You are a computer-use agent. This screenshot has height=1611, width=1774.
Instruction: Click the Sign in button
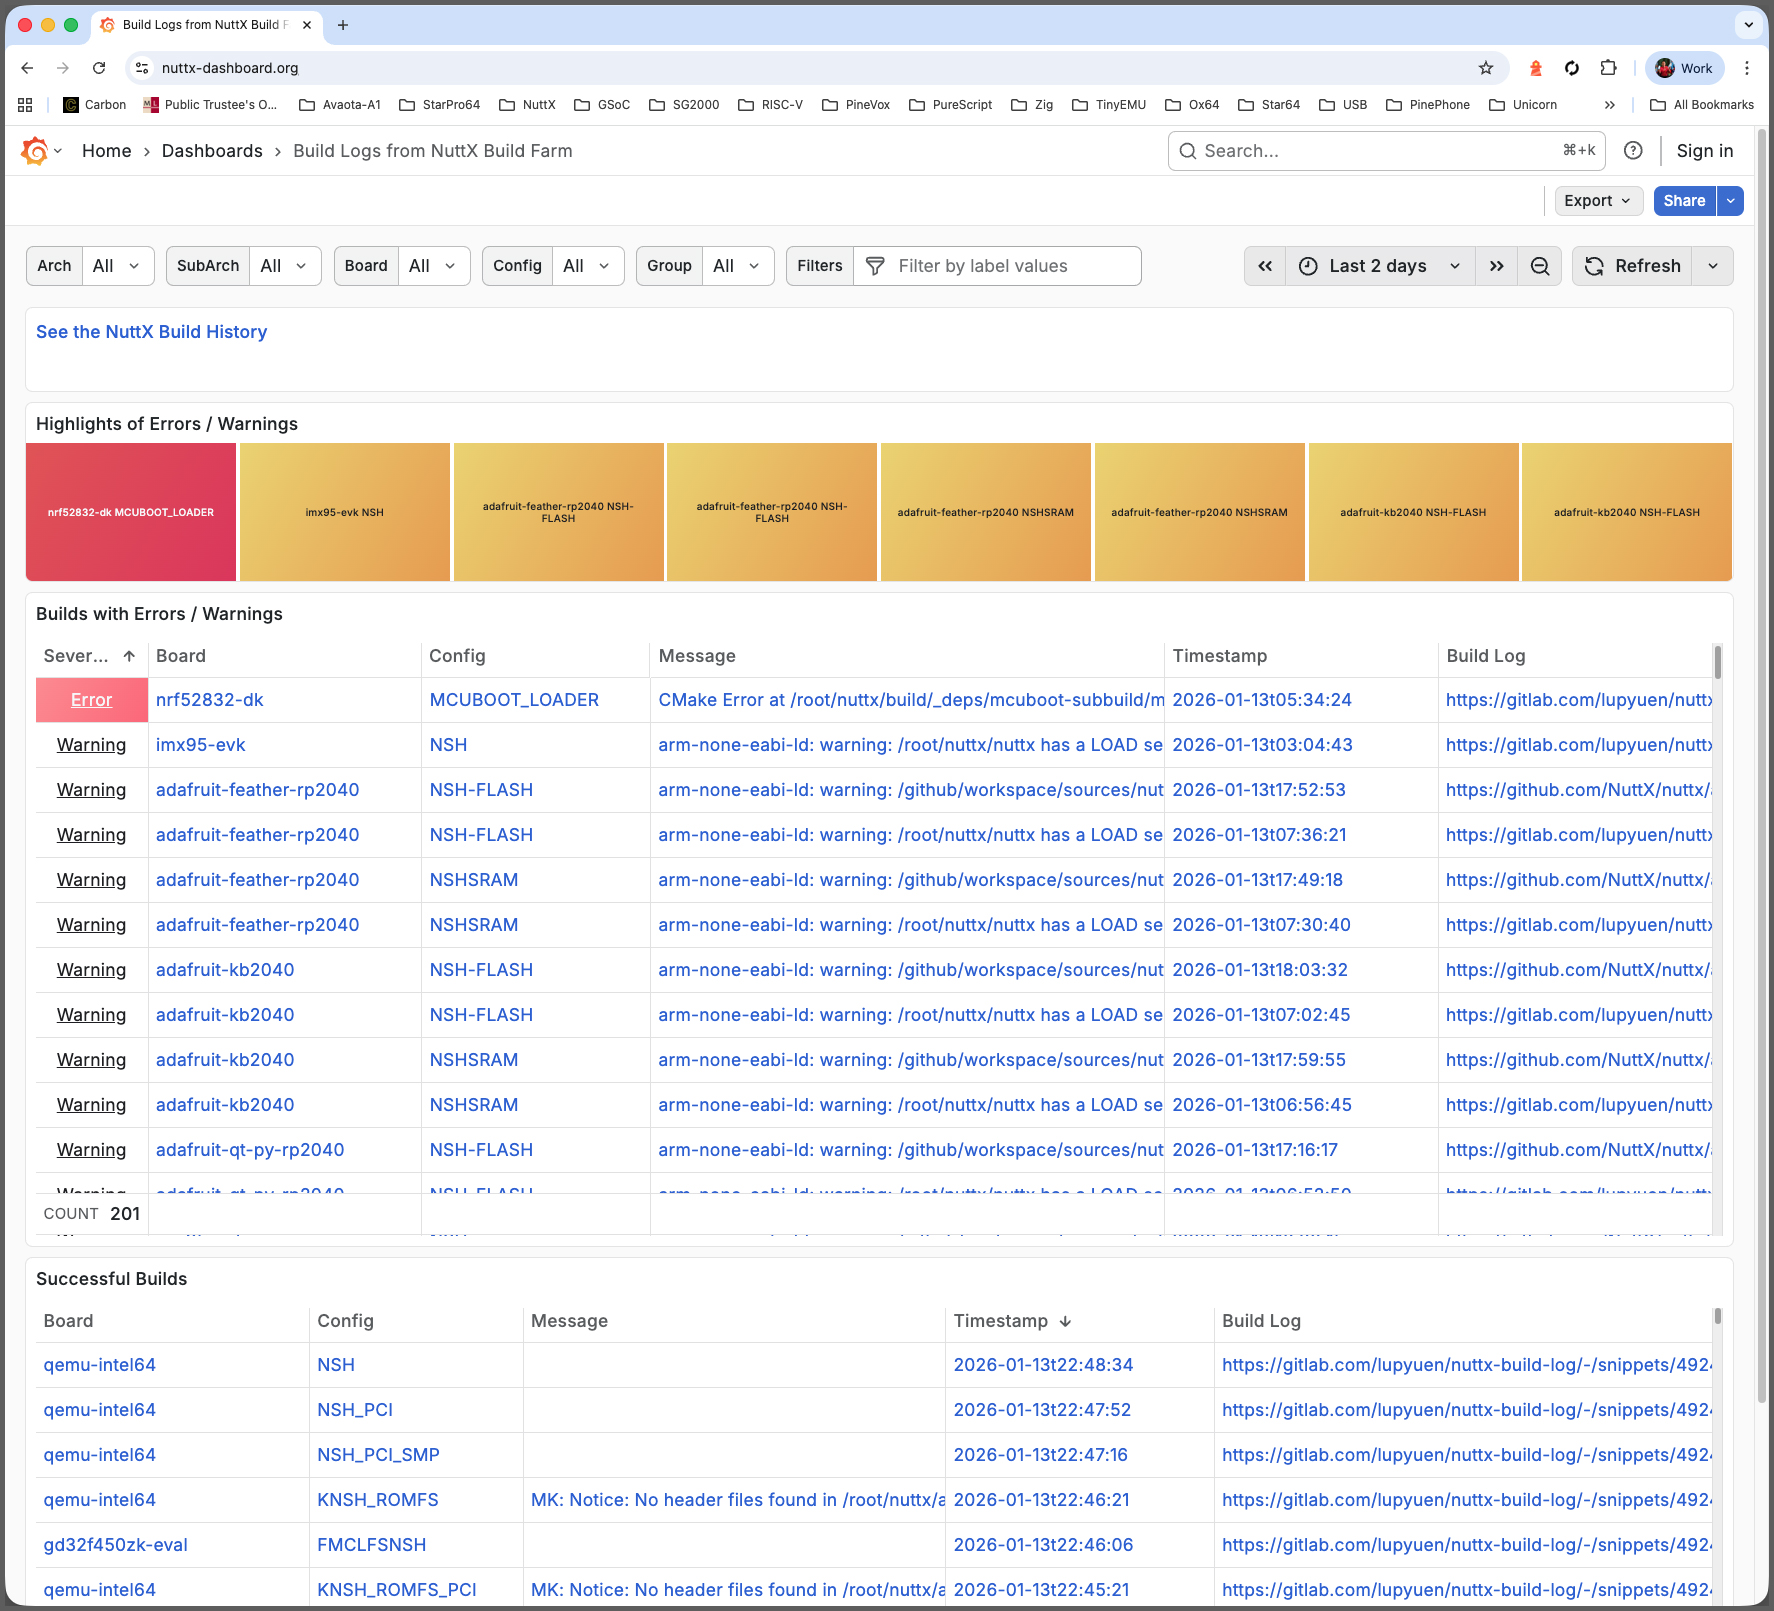click(1705, 150)
